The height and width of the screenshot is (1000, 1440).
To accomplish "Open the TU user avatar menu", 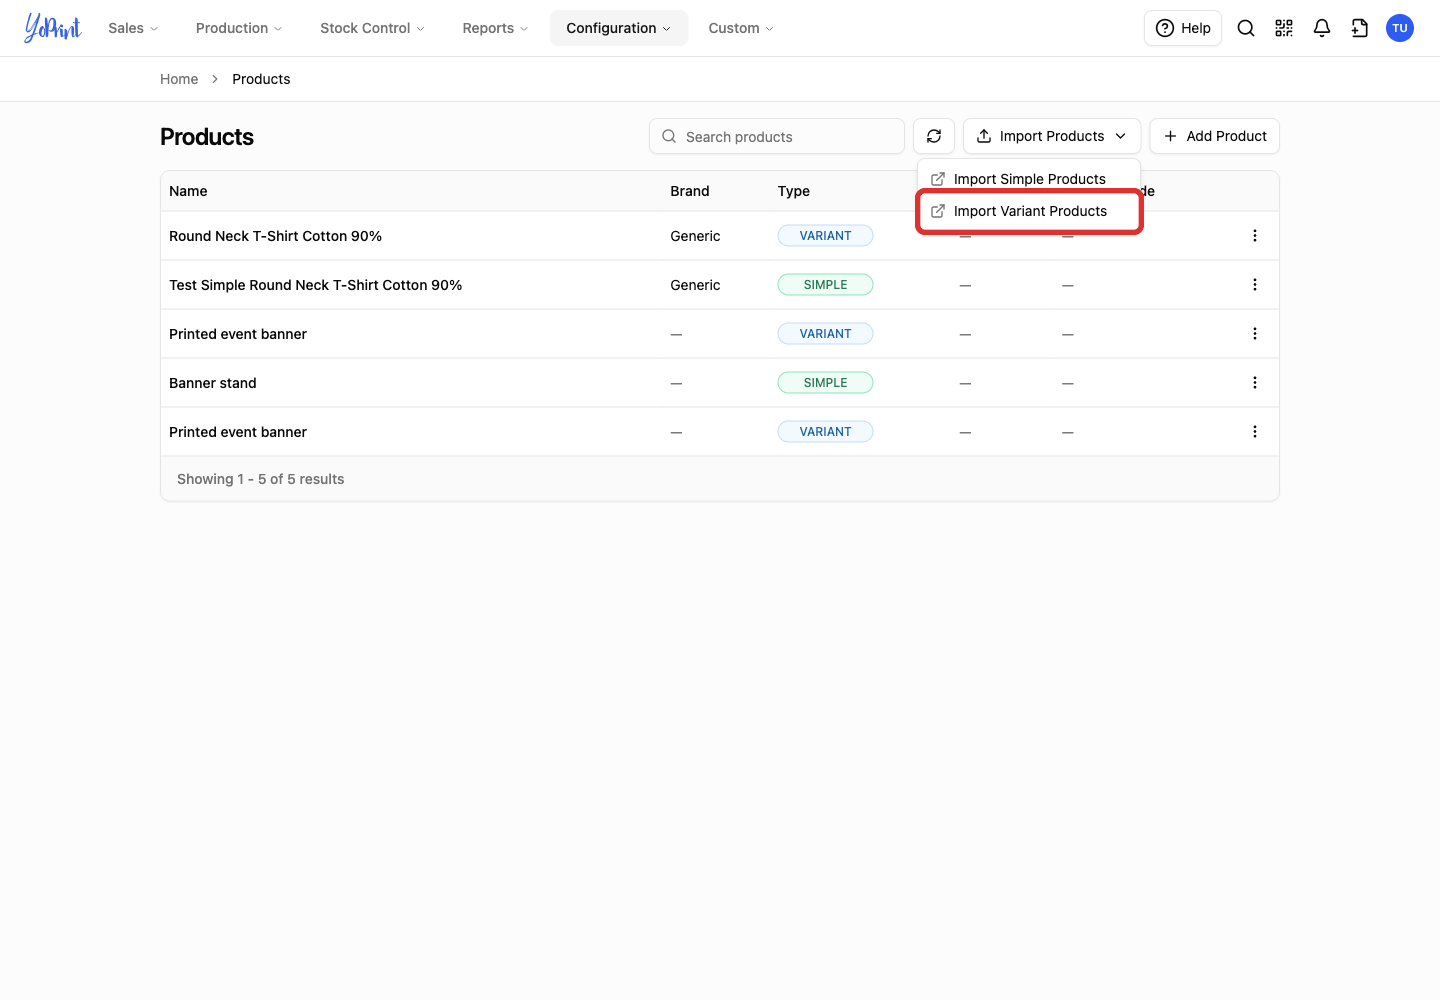I will click(1400, 28).
